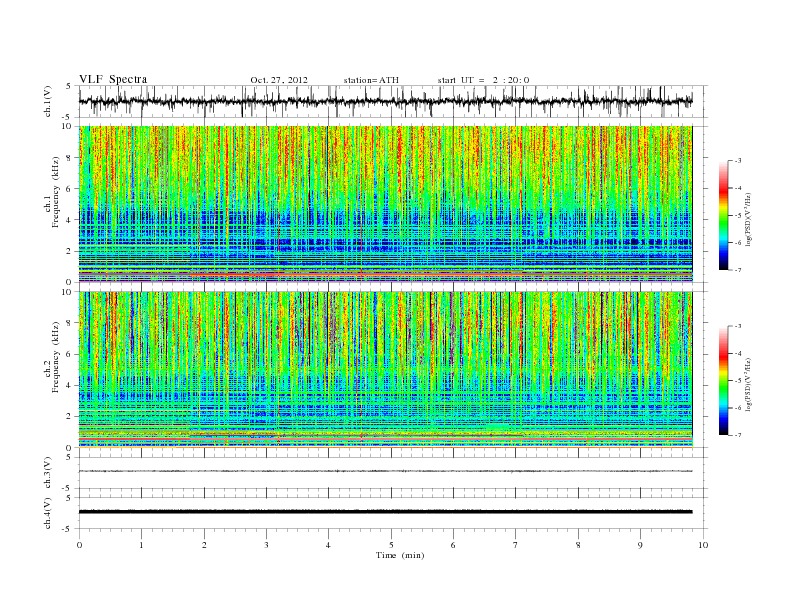Screen dimensions: 792x612
Task: Click the ch.2 Frequency (kHz) axis label
Action: click(x=52, y=357)
